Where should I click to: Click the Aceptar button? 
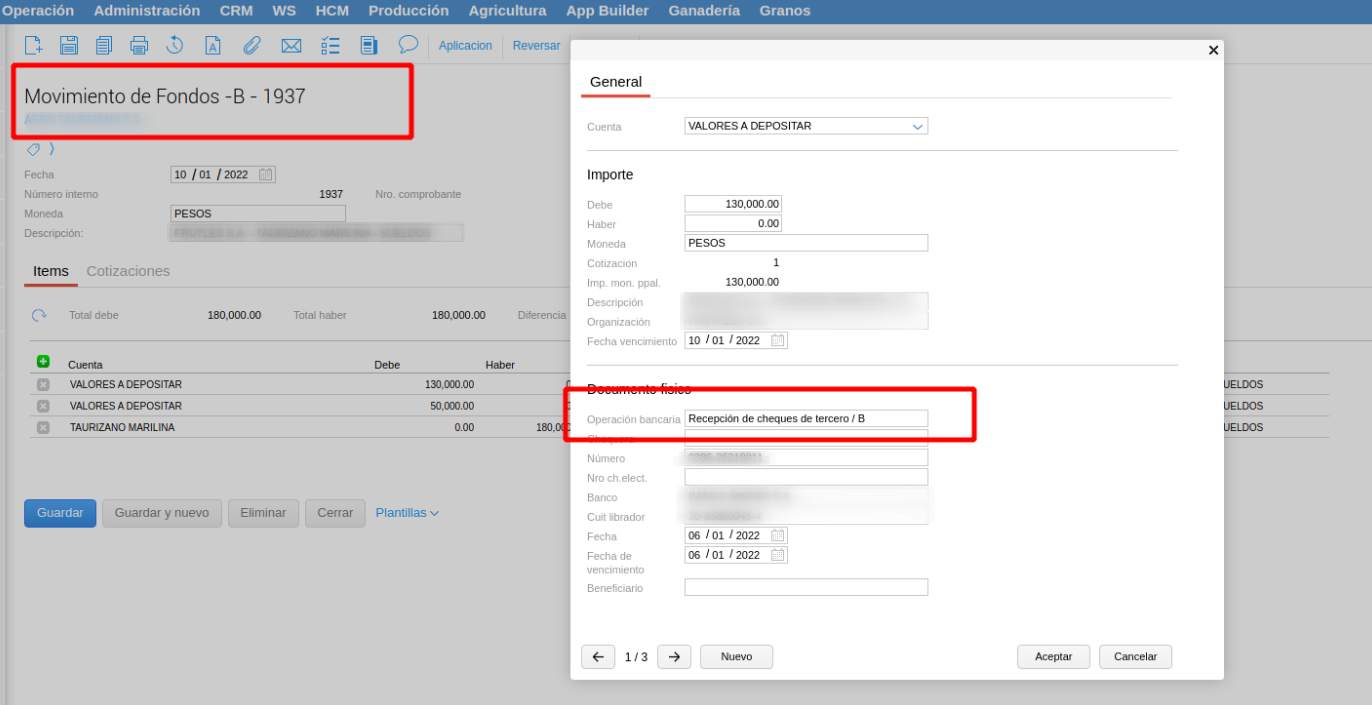coord(1053,657)
